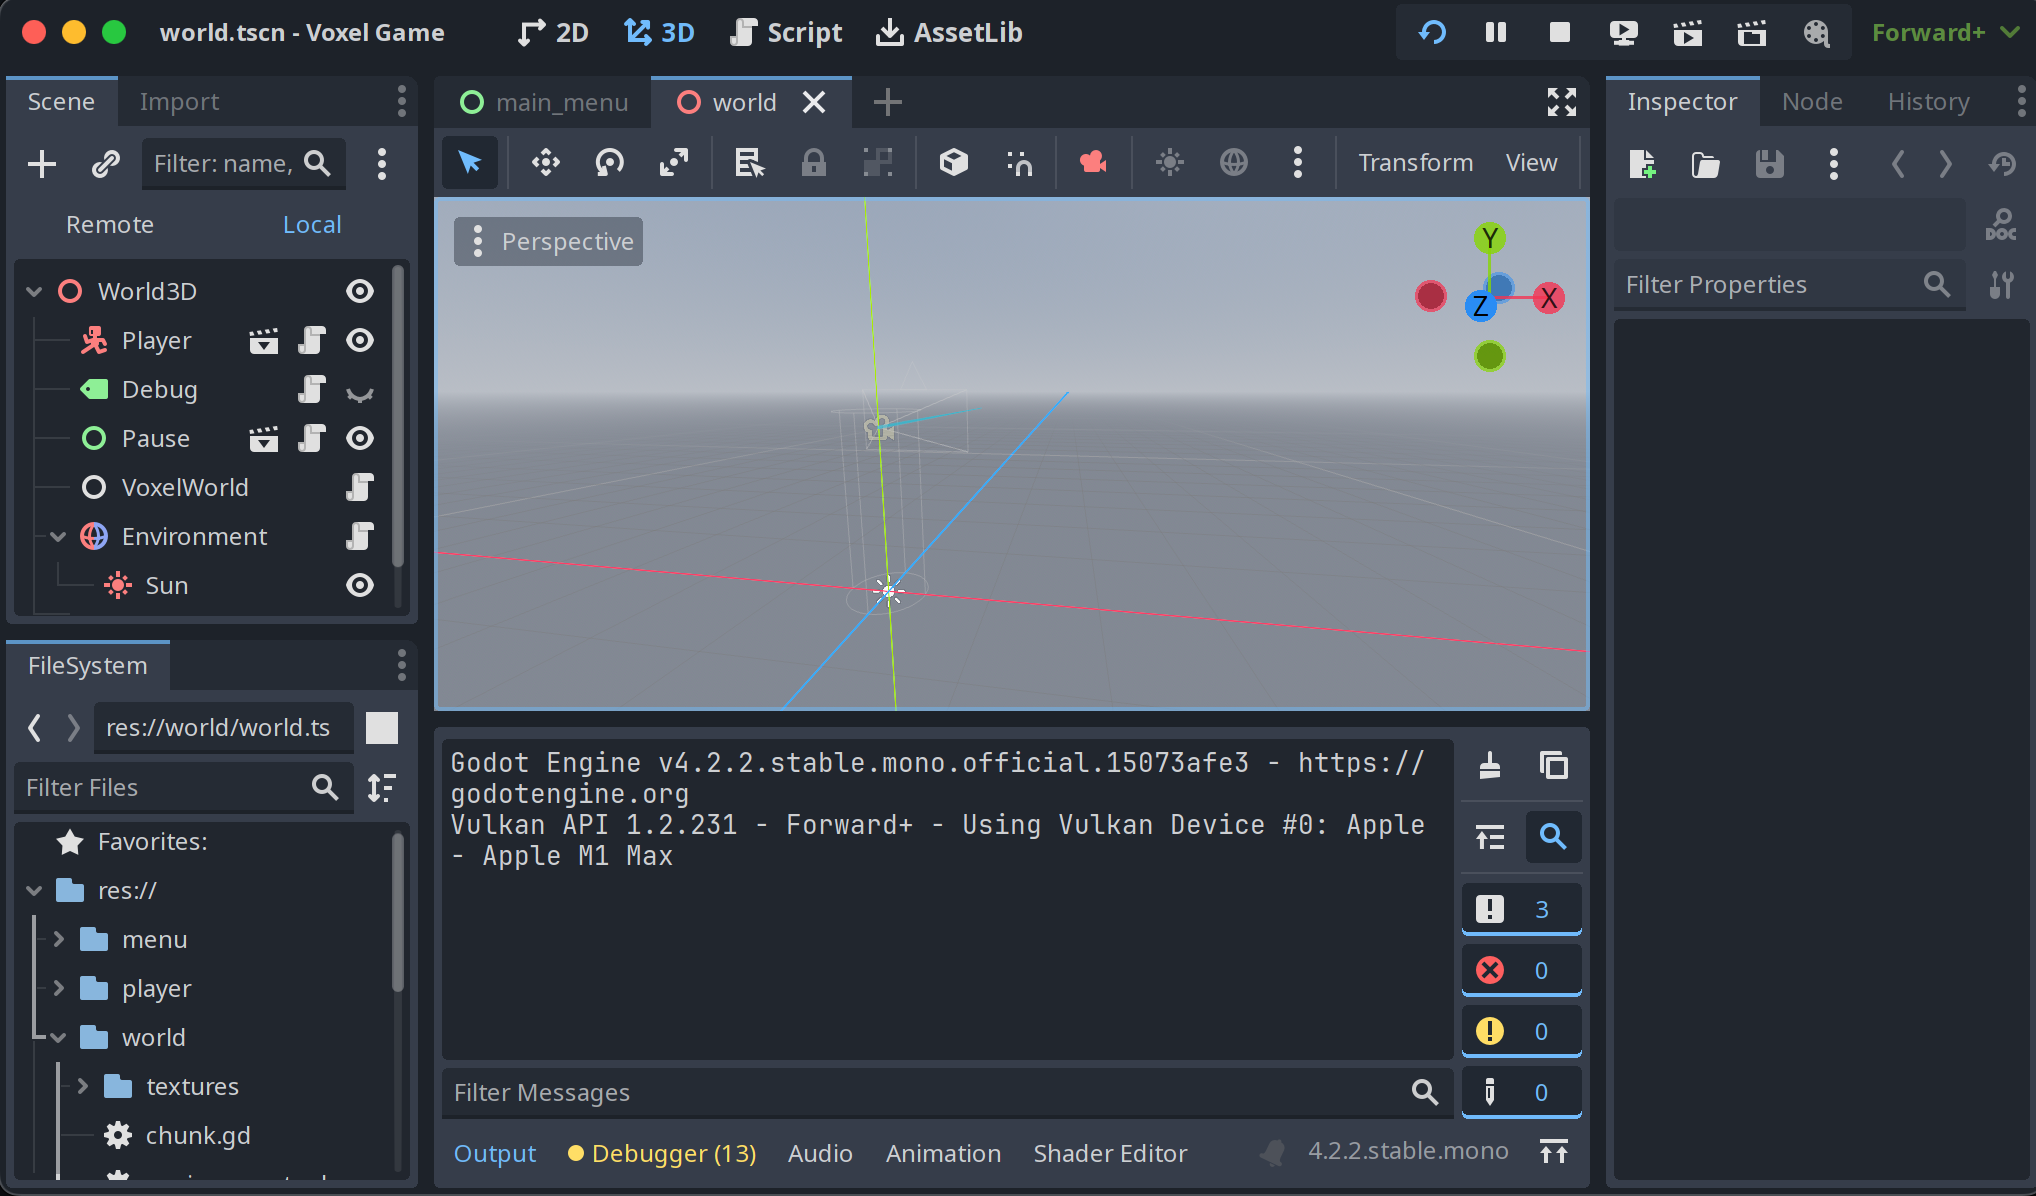Viewport: 2036px width, 1196px height.
Task: Toggle sun preview icon in toolbar
Action: pos(1169,162)
